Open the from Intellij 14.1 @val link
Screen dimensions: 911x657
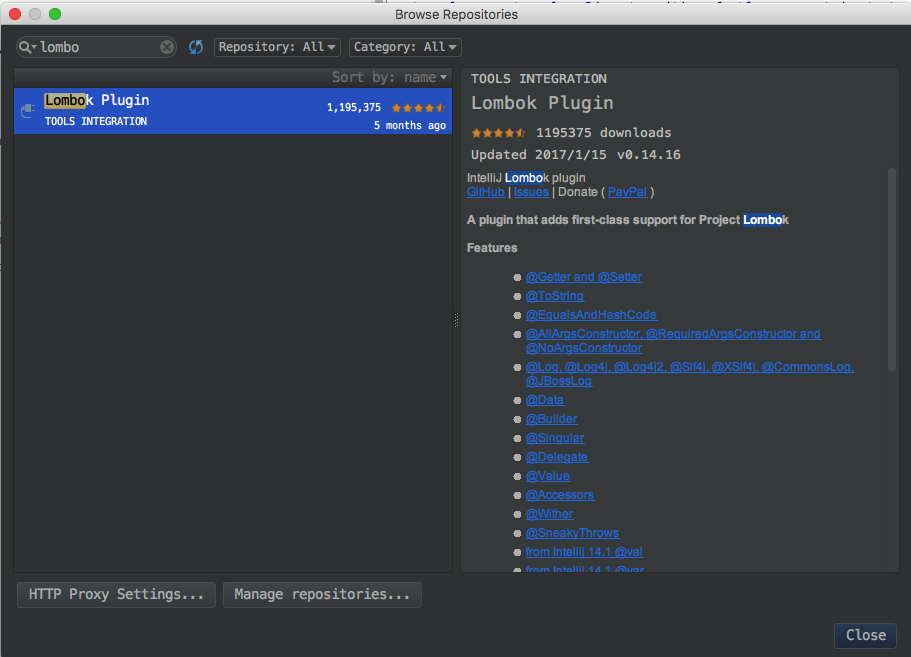click(x=584, y=552)
